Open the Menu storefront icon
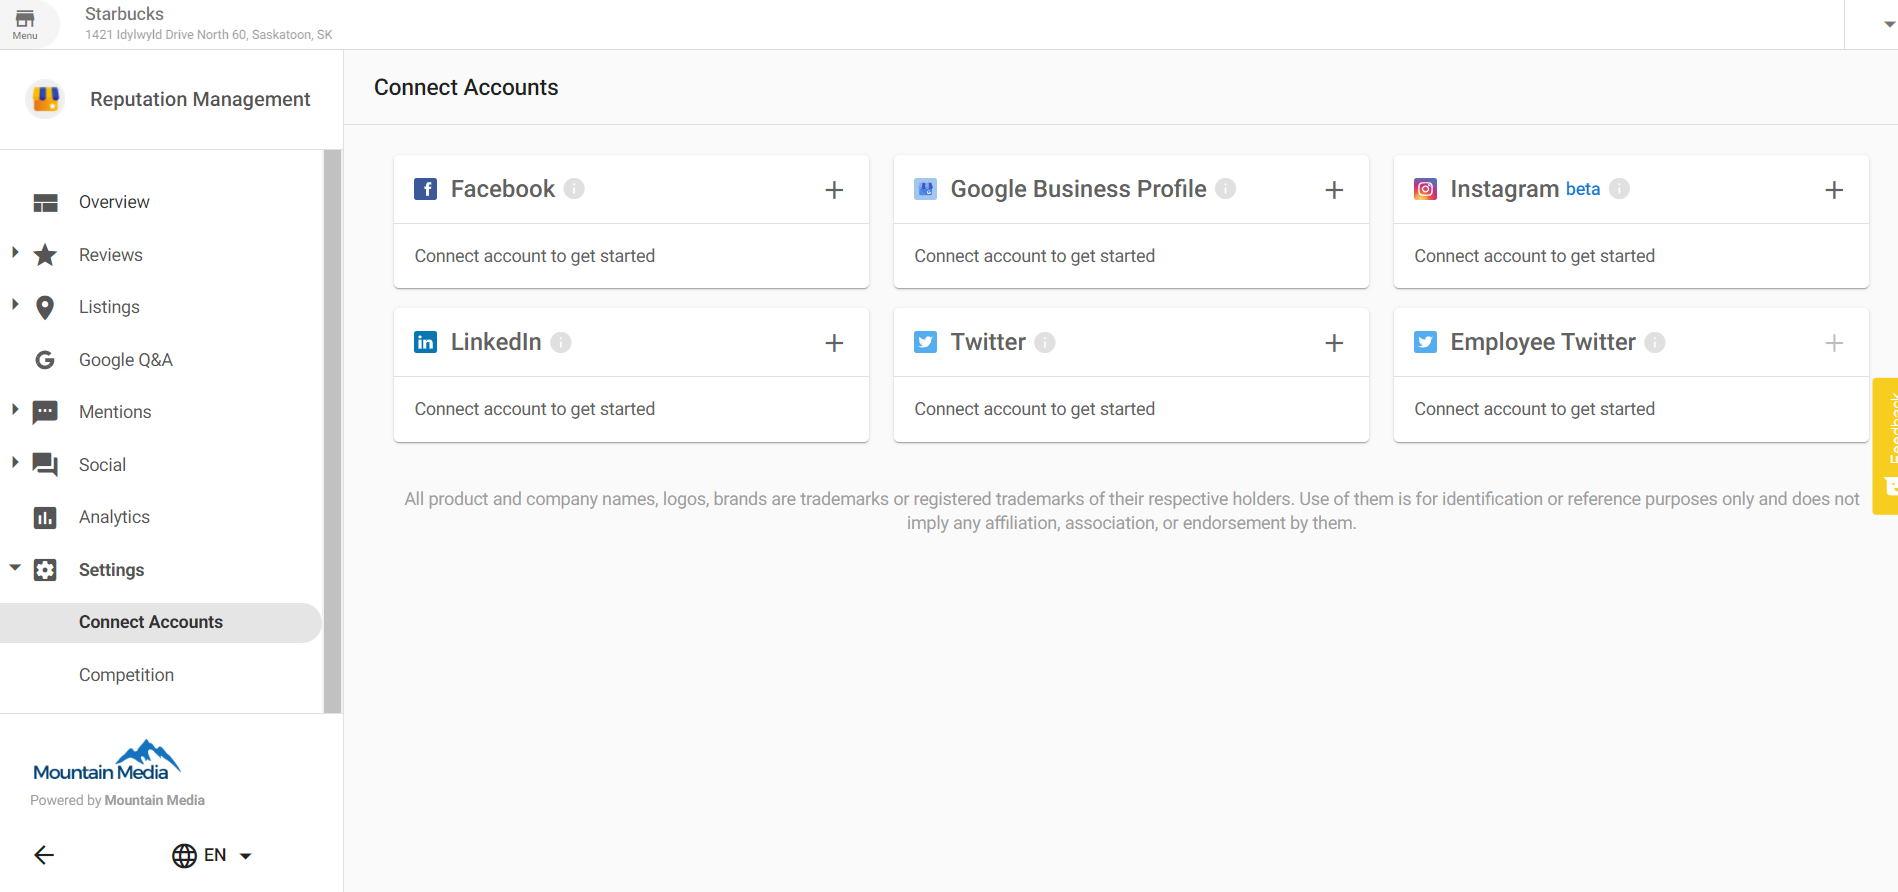 pos(25,24)
